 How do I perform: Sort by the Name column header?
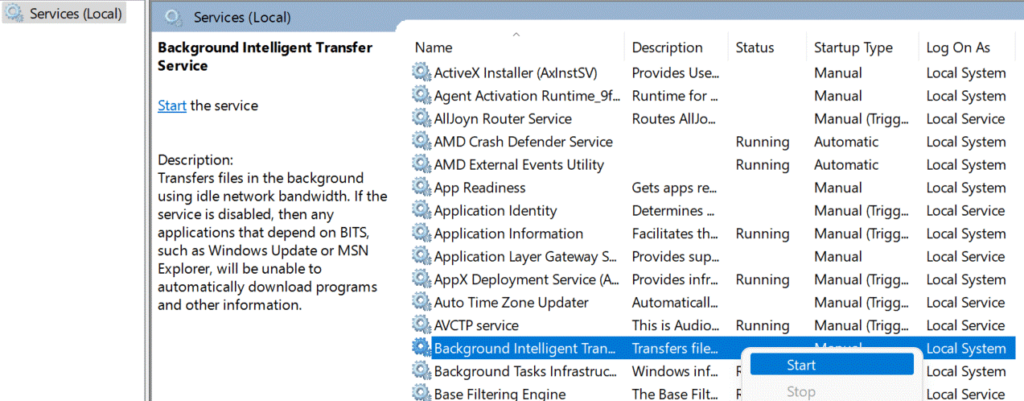point(434,48)
